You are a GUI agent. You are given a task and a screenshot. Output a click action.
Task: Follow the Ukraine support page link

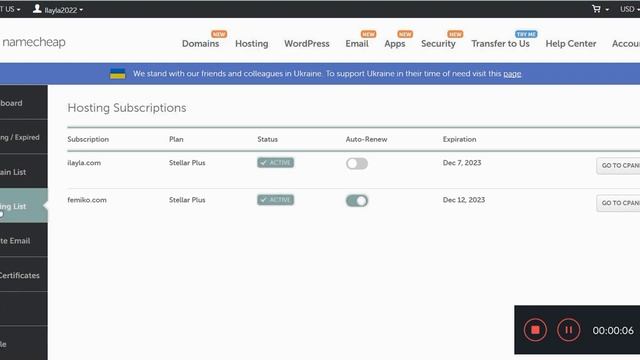pos(512,74)
